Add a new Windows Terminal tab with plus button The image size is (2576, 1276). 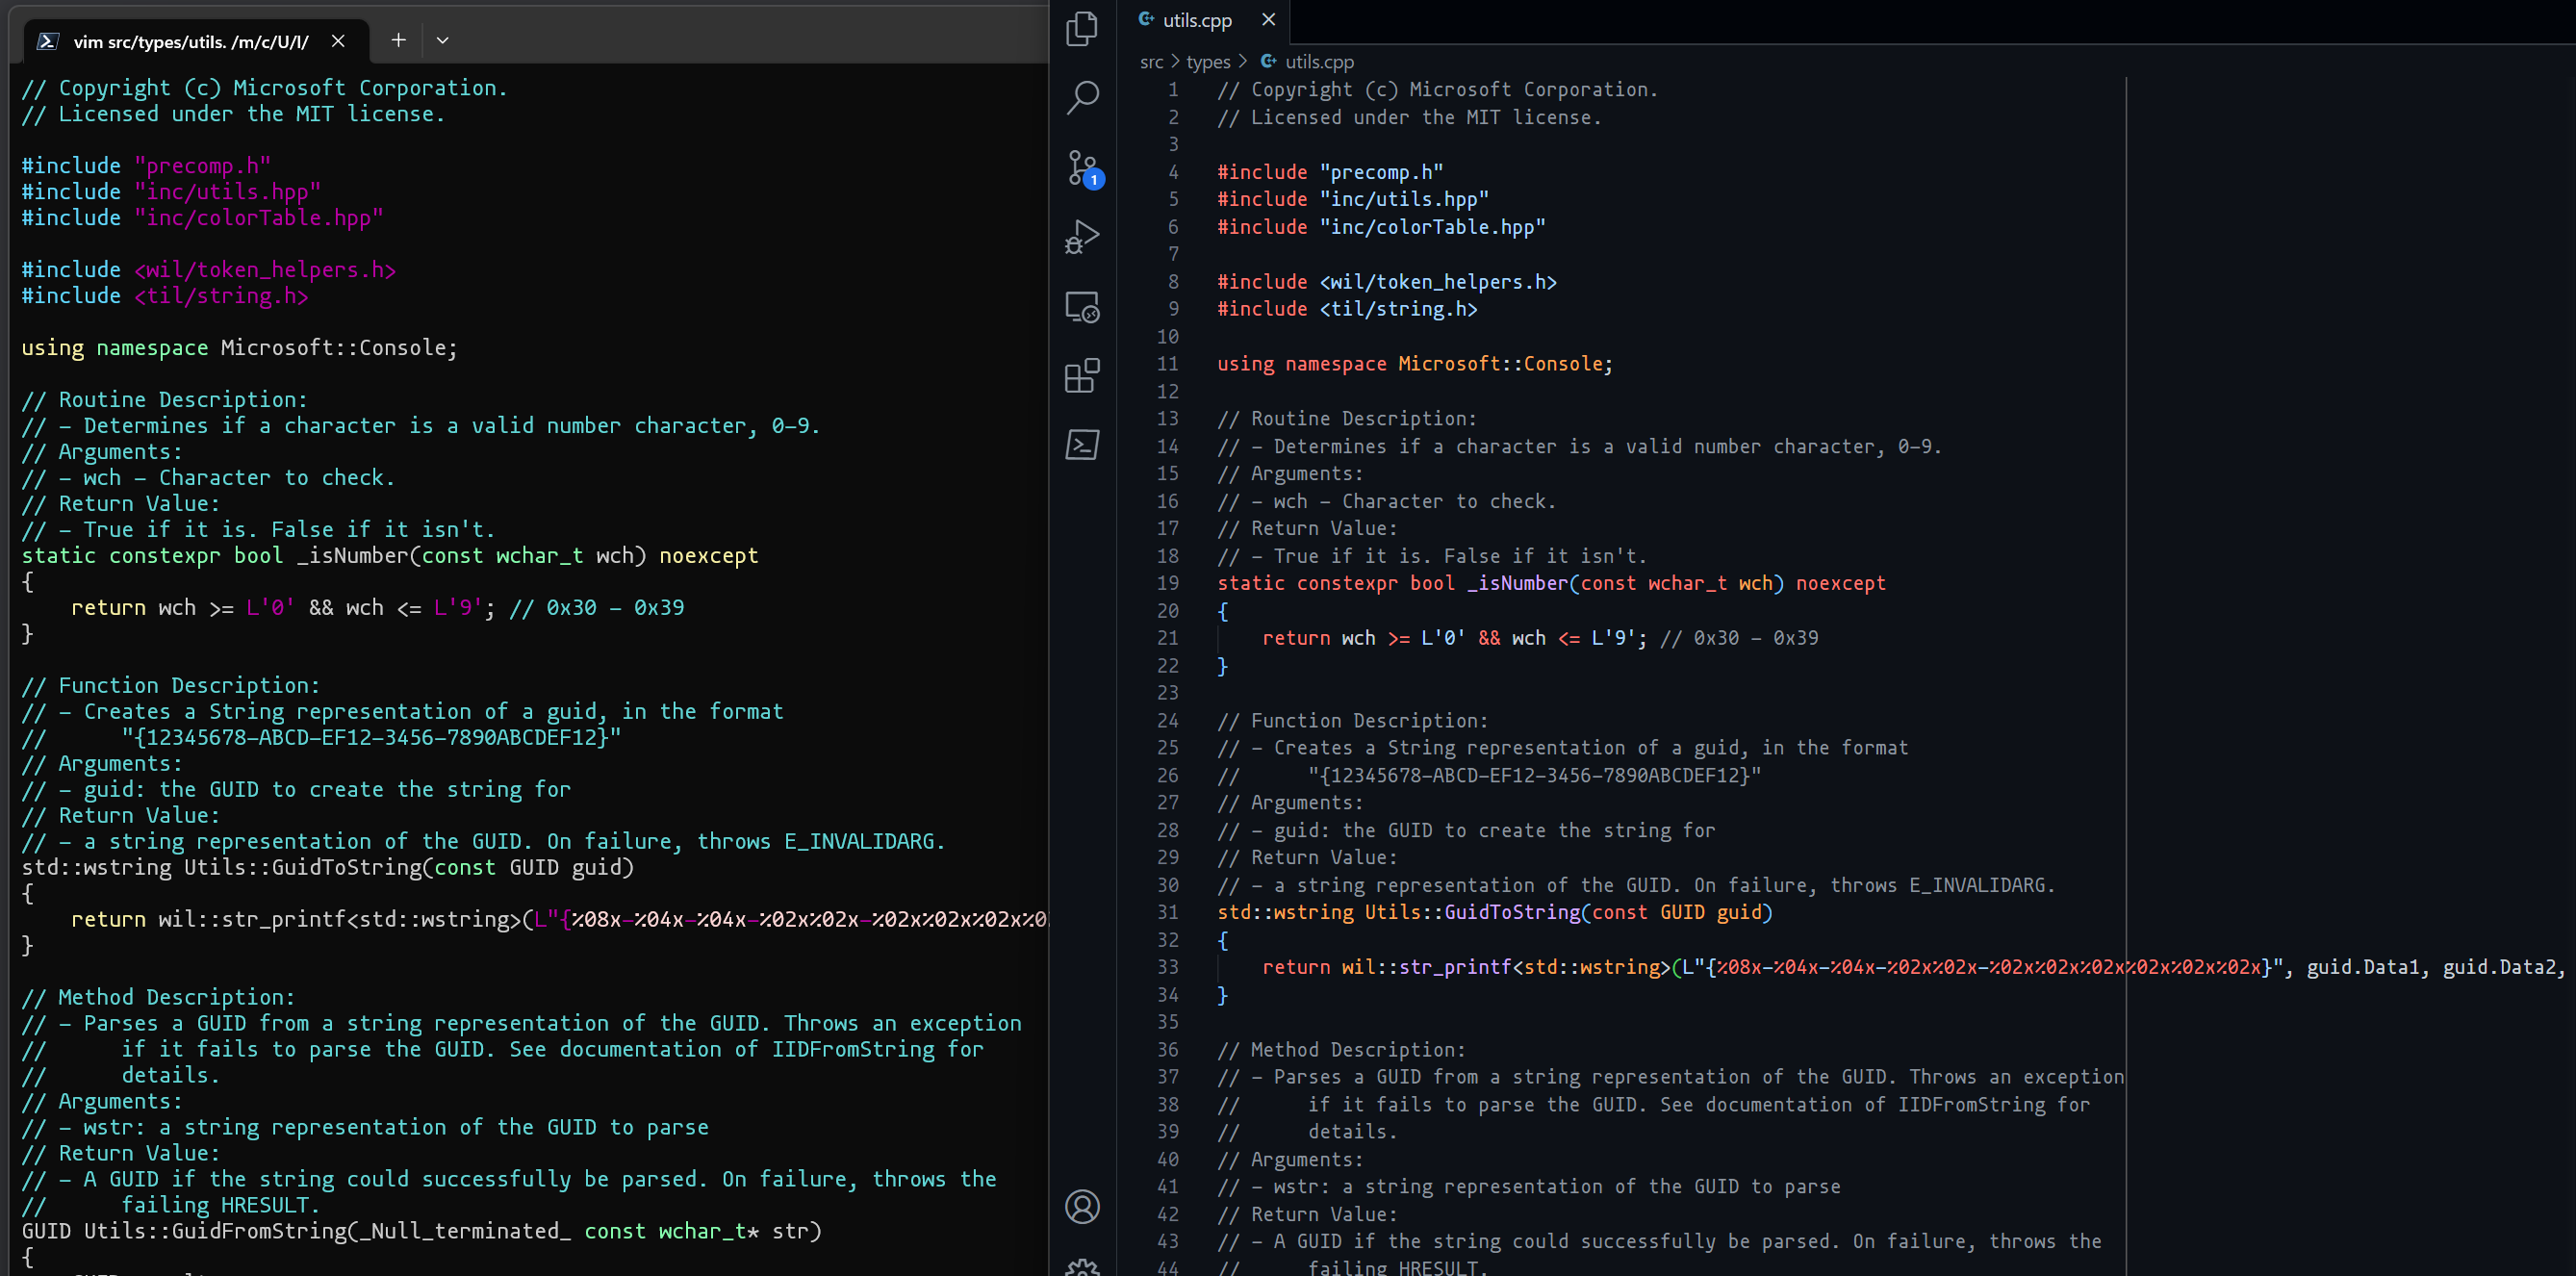(398, 40)
